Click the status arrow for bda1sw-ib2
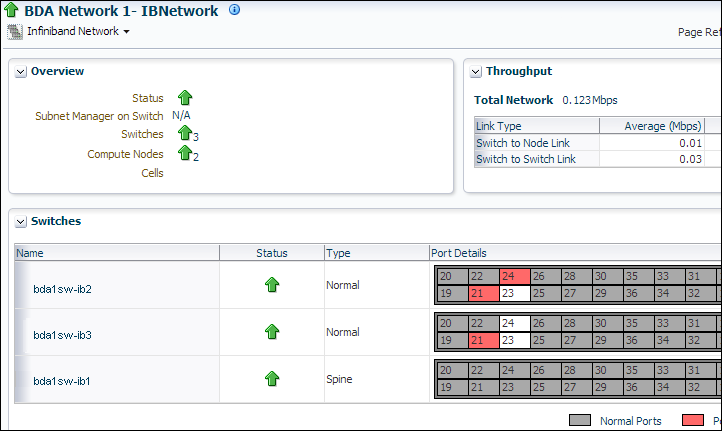 272,285
